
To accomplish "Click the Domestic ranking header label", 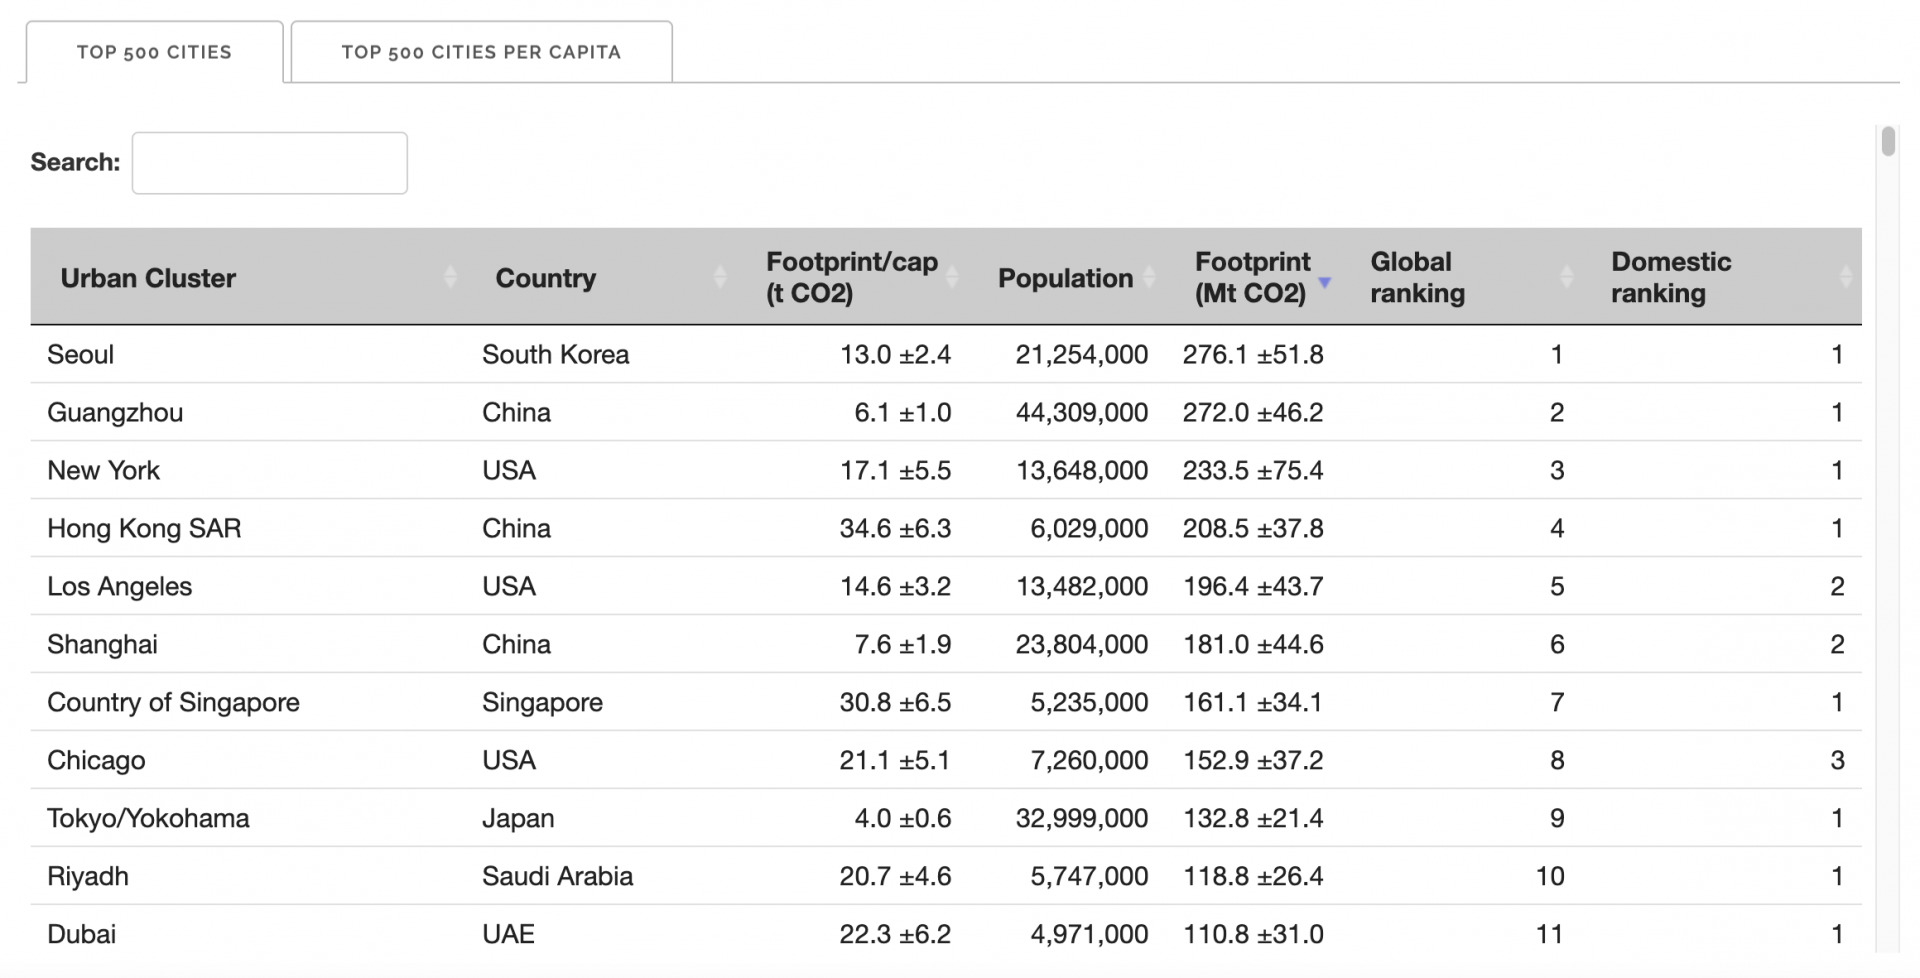I will point(1671,277).
